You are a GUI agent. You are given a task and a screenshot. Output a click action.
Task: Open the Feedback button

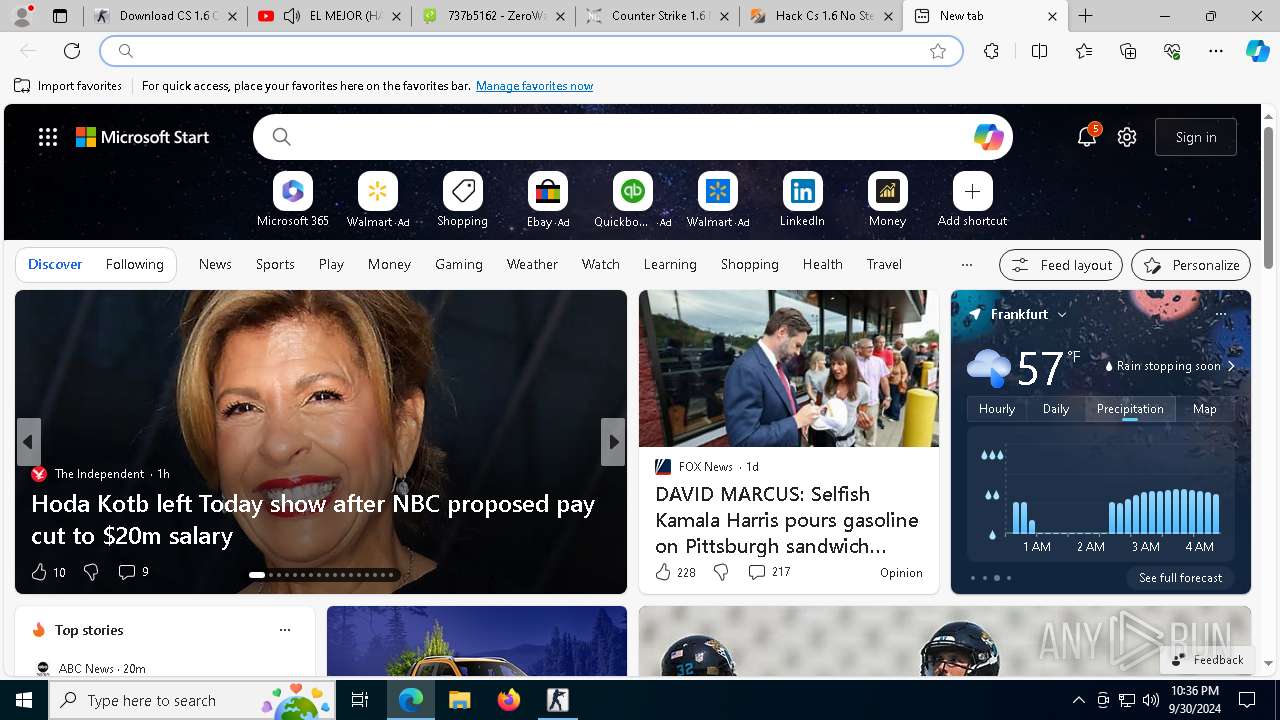coord(1208,660)
